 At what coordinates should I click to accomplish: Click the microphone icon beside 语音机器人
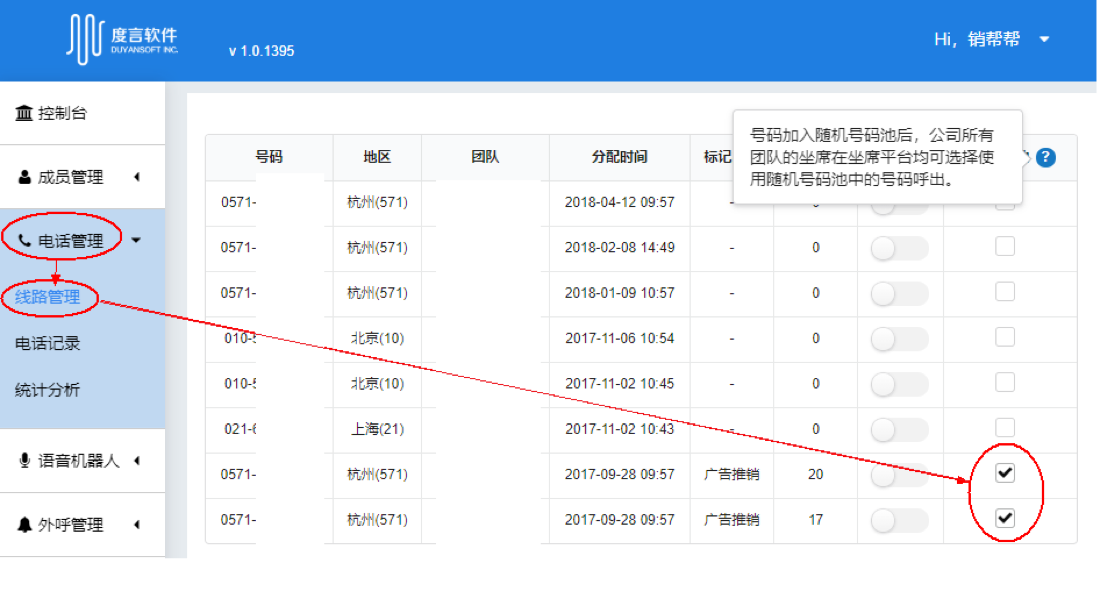click(x=25, y=460)
